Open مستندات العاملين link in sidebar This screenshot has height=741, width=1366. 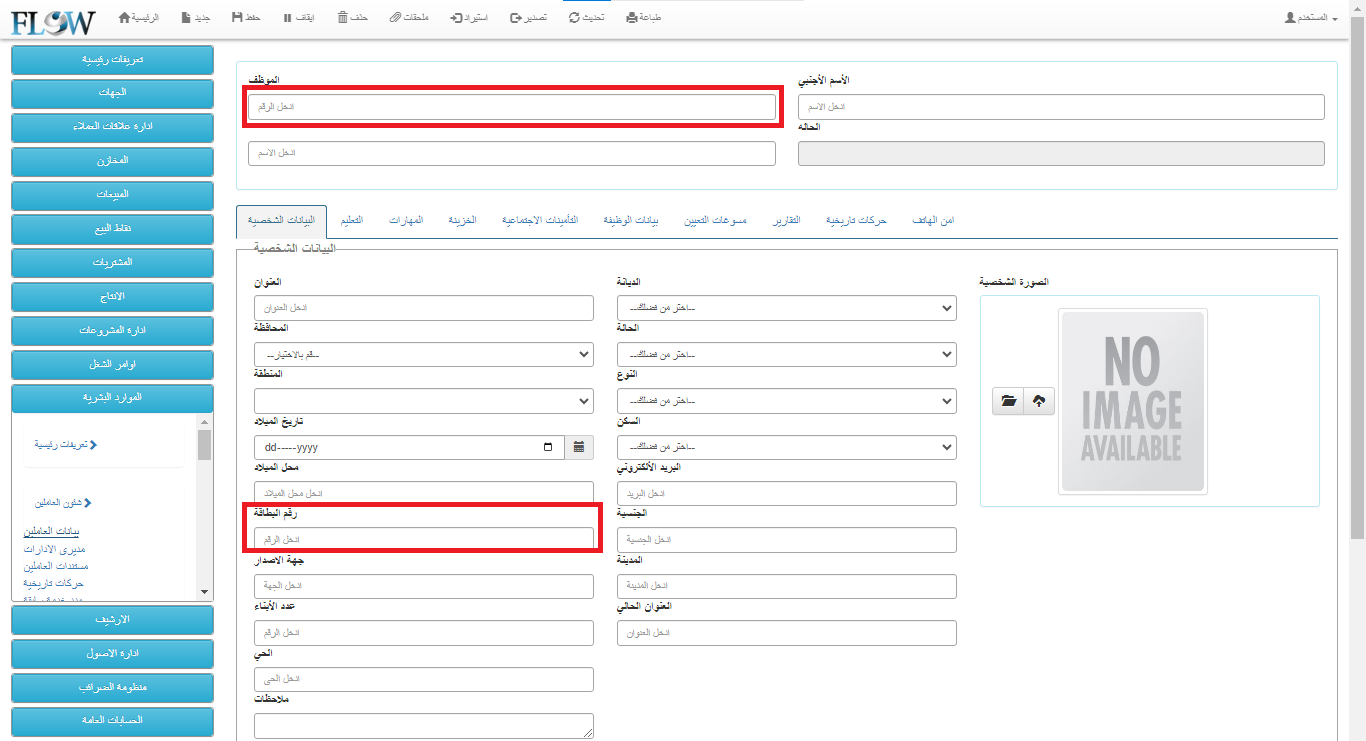[x=55, y=566]
